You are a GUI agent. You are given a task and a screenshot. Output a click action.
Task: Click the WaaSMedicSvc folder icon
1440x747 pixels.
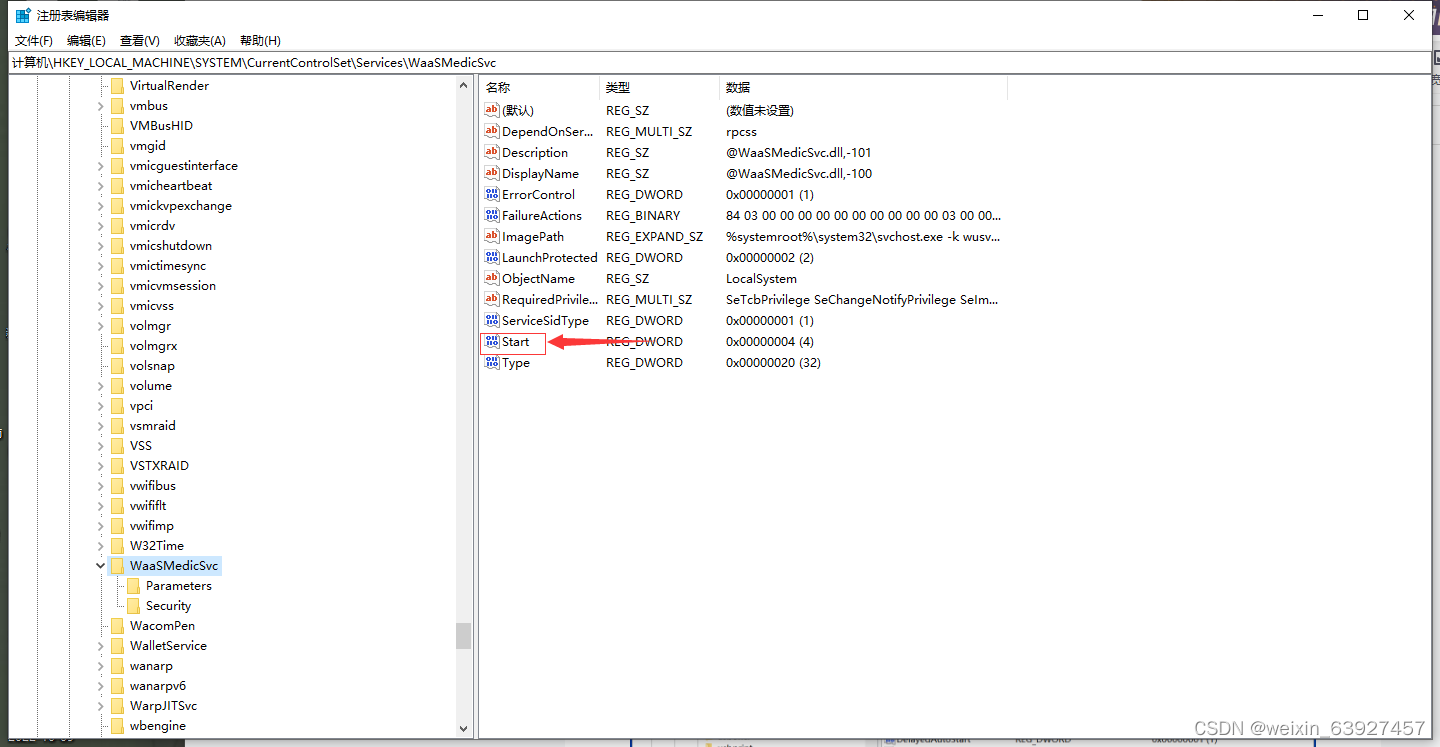coord(117,566)
